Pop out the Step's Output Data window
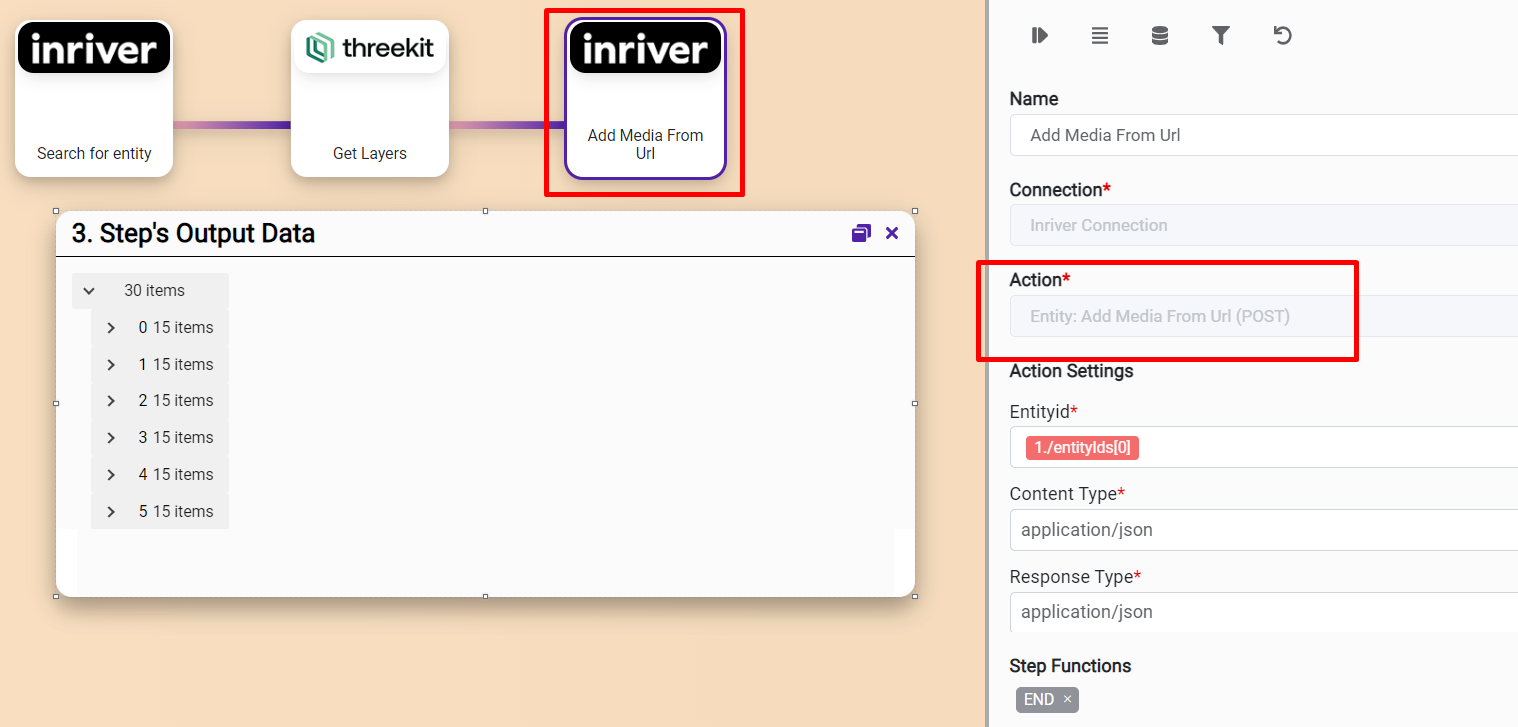Viewport: 1518px width, 727px height. pos(861,233)
